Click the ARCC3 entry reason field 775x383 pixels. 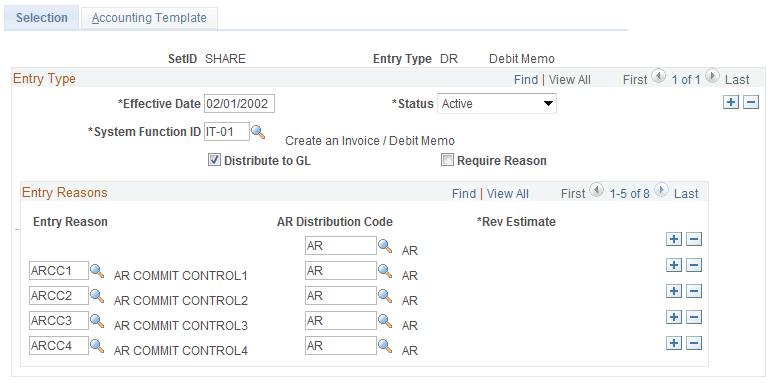[x=59, y=321]
